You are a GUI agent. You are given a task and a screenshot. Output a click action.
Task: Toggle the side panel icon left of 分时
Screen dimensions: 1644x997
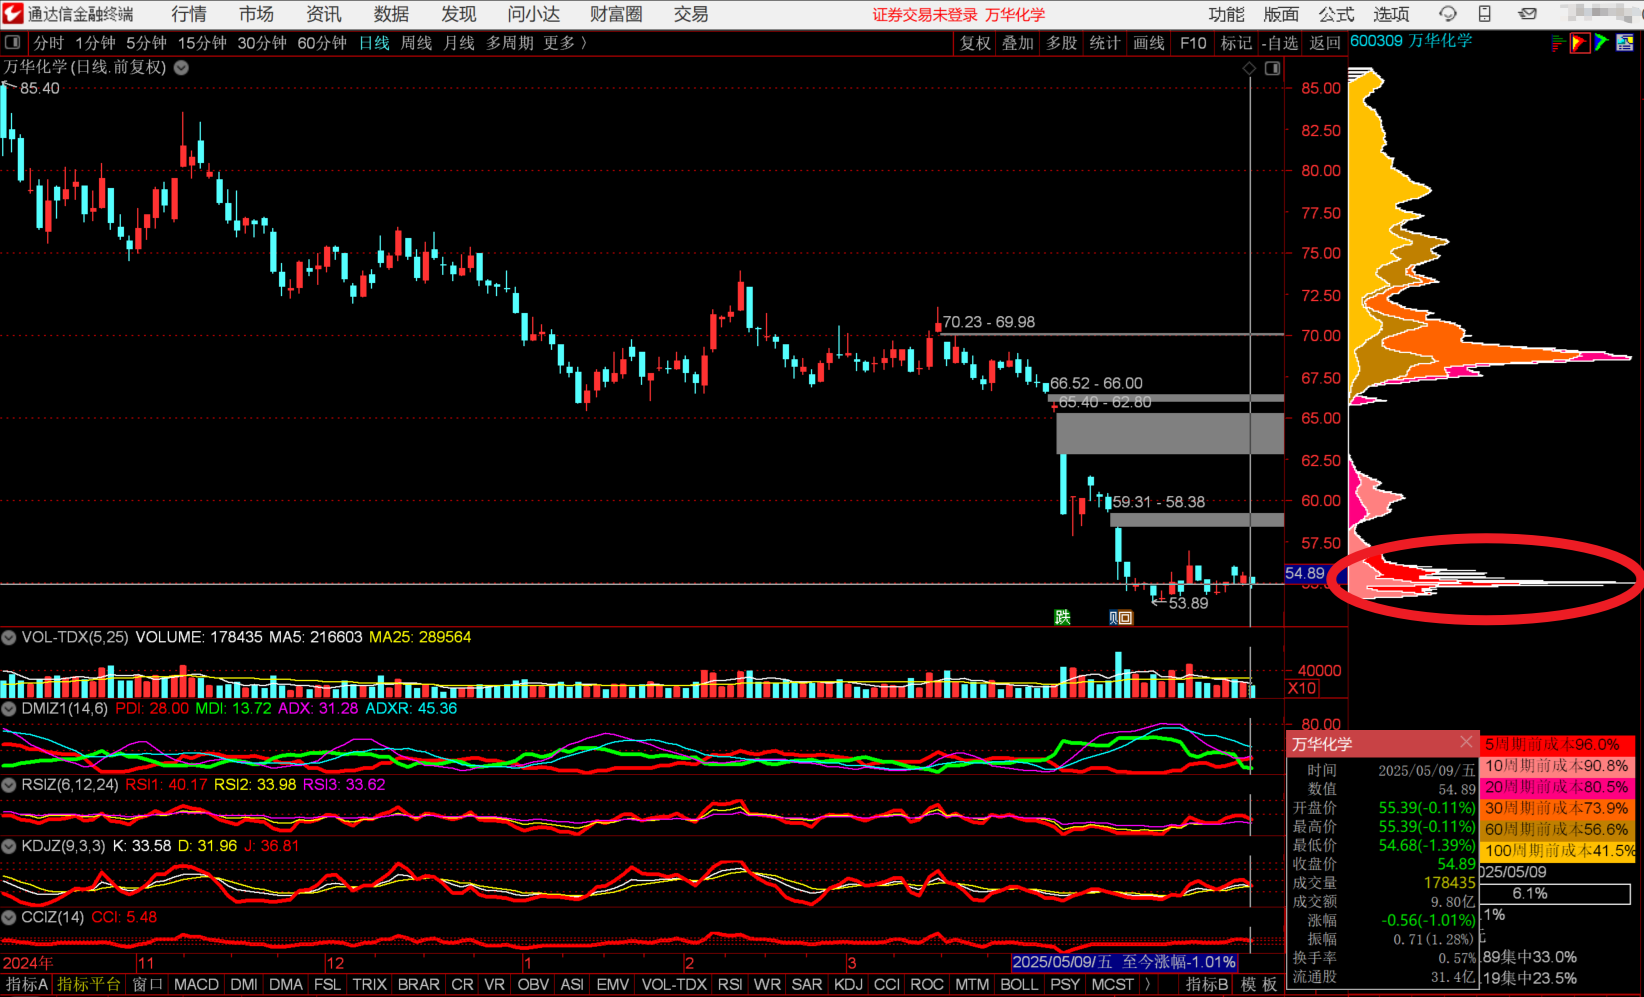click(13, 43)
